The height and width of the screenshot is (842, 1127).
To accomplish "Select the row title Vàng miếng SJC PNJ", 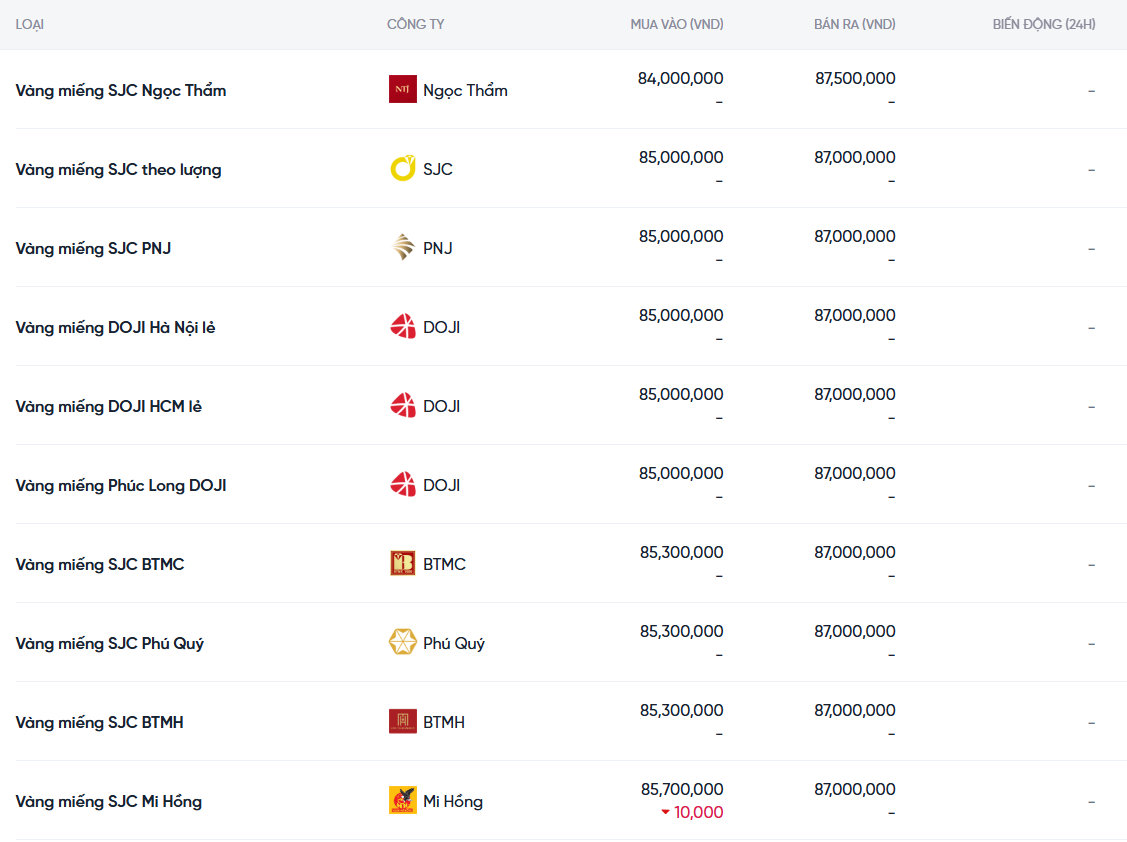I will (x=93, y=249).
